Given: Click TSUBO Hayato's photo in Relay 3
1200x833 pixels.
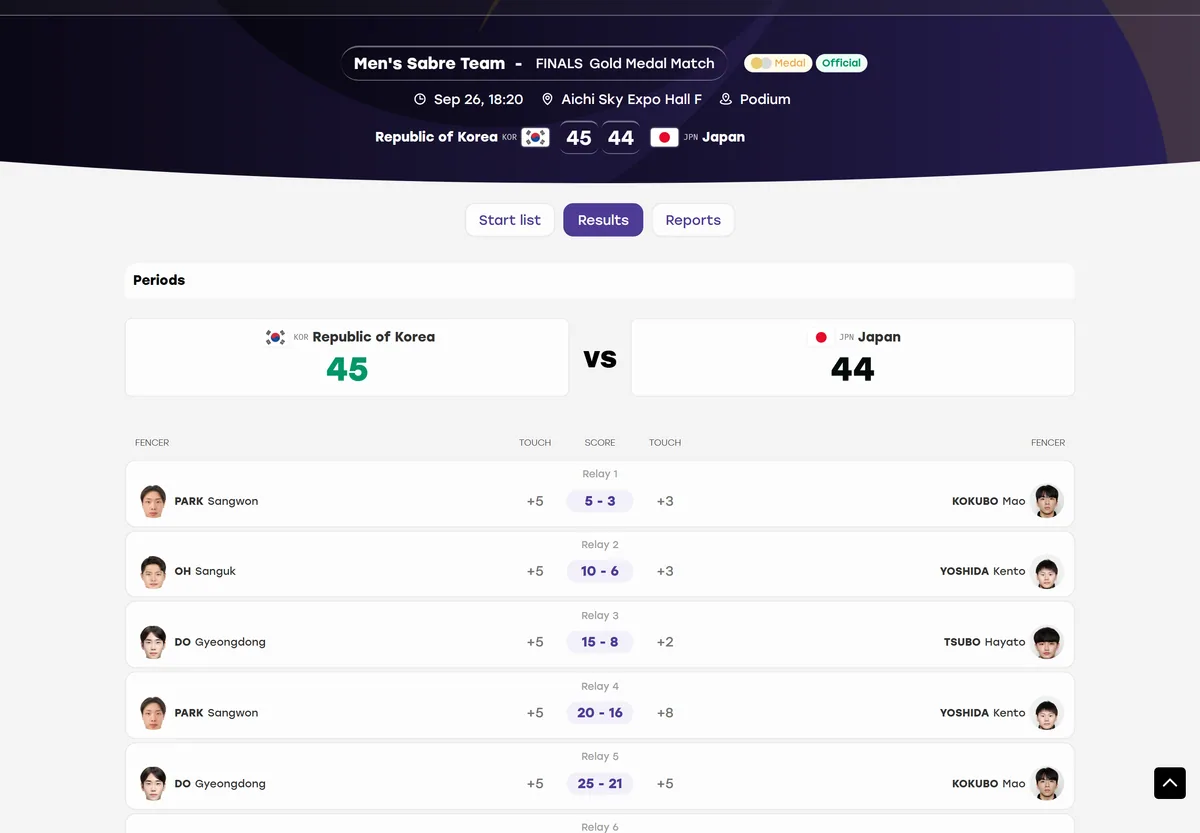Looking at the screenshot, I should click(1047, 642).
